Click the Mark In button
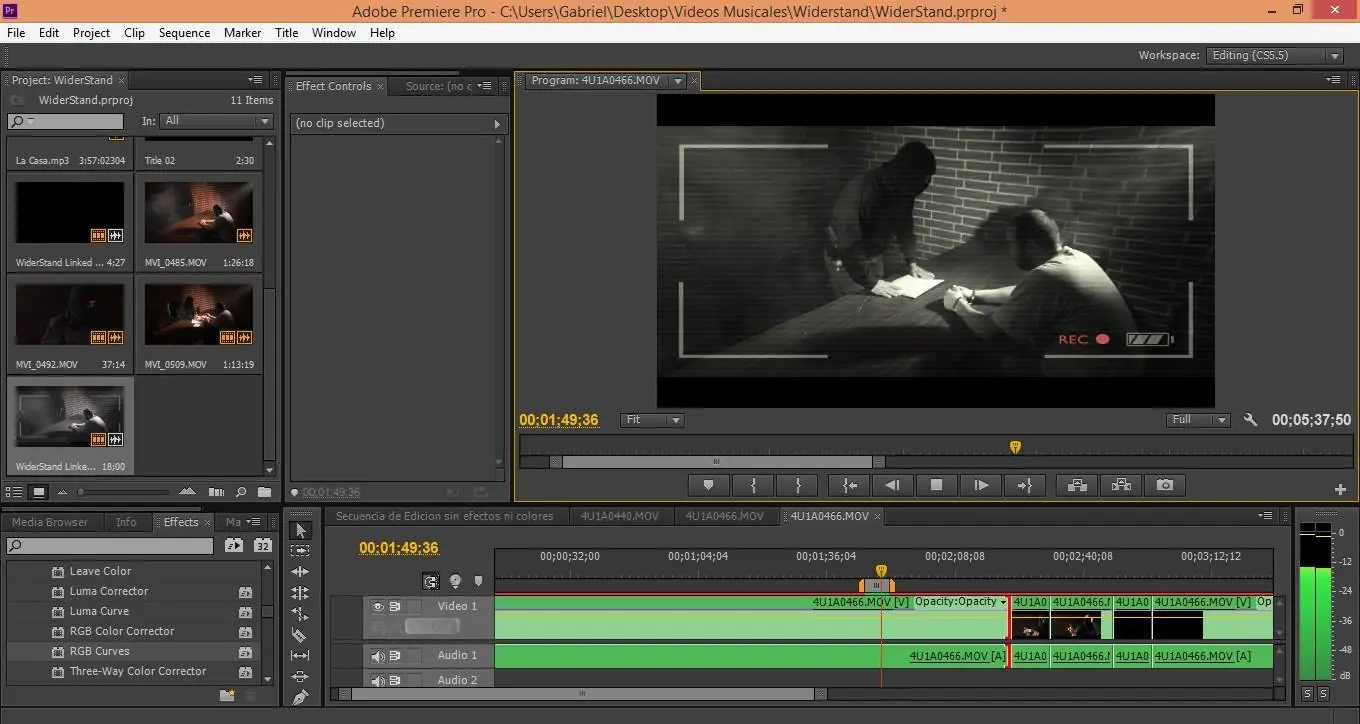 pos(753,485)
